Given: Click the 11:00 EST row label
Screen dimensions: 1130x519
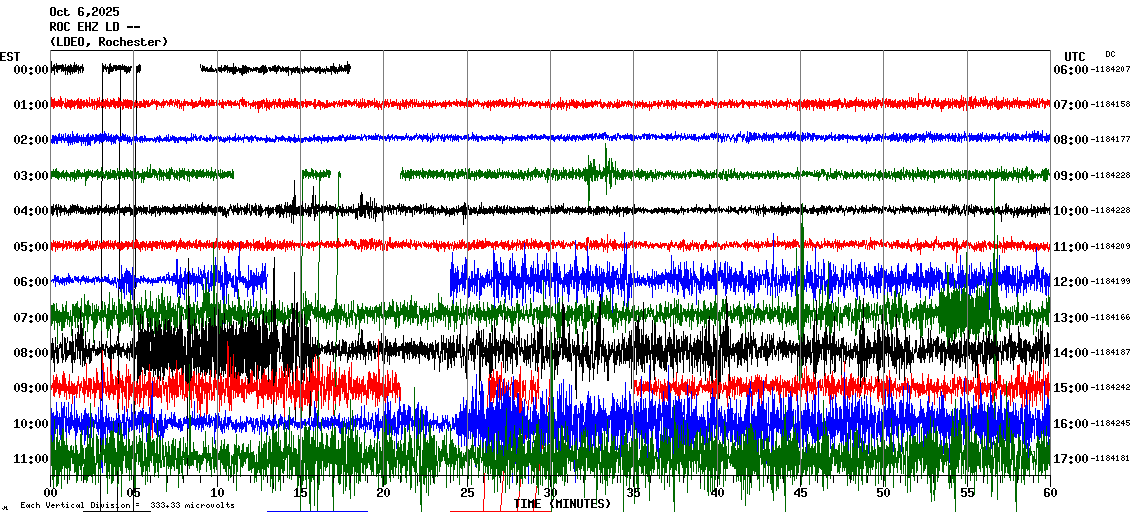Looking at the screenshot, I should (x=31, y=459).
